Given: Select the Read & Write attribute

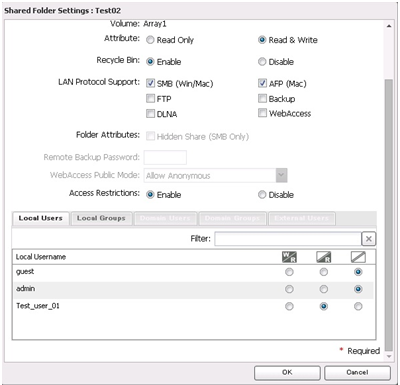Looking at the screenshot, I should pyautogui.click(x=262, y=40).
